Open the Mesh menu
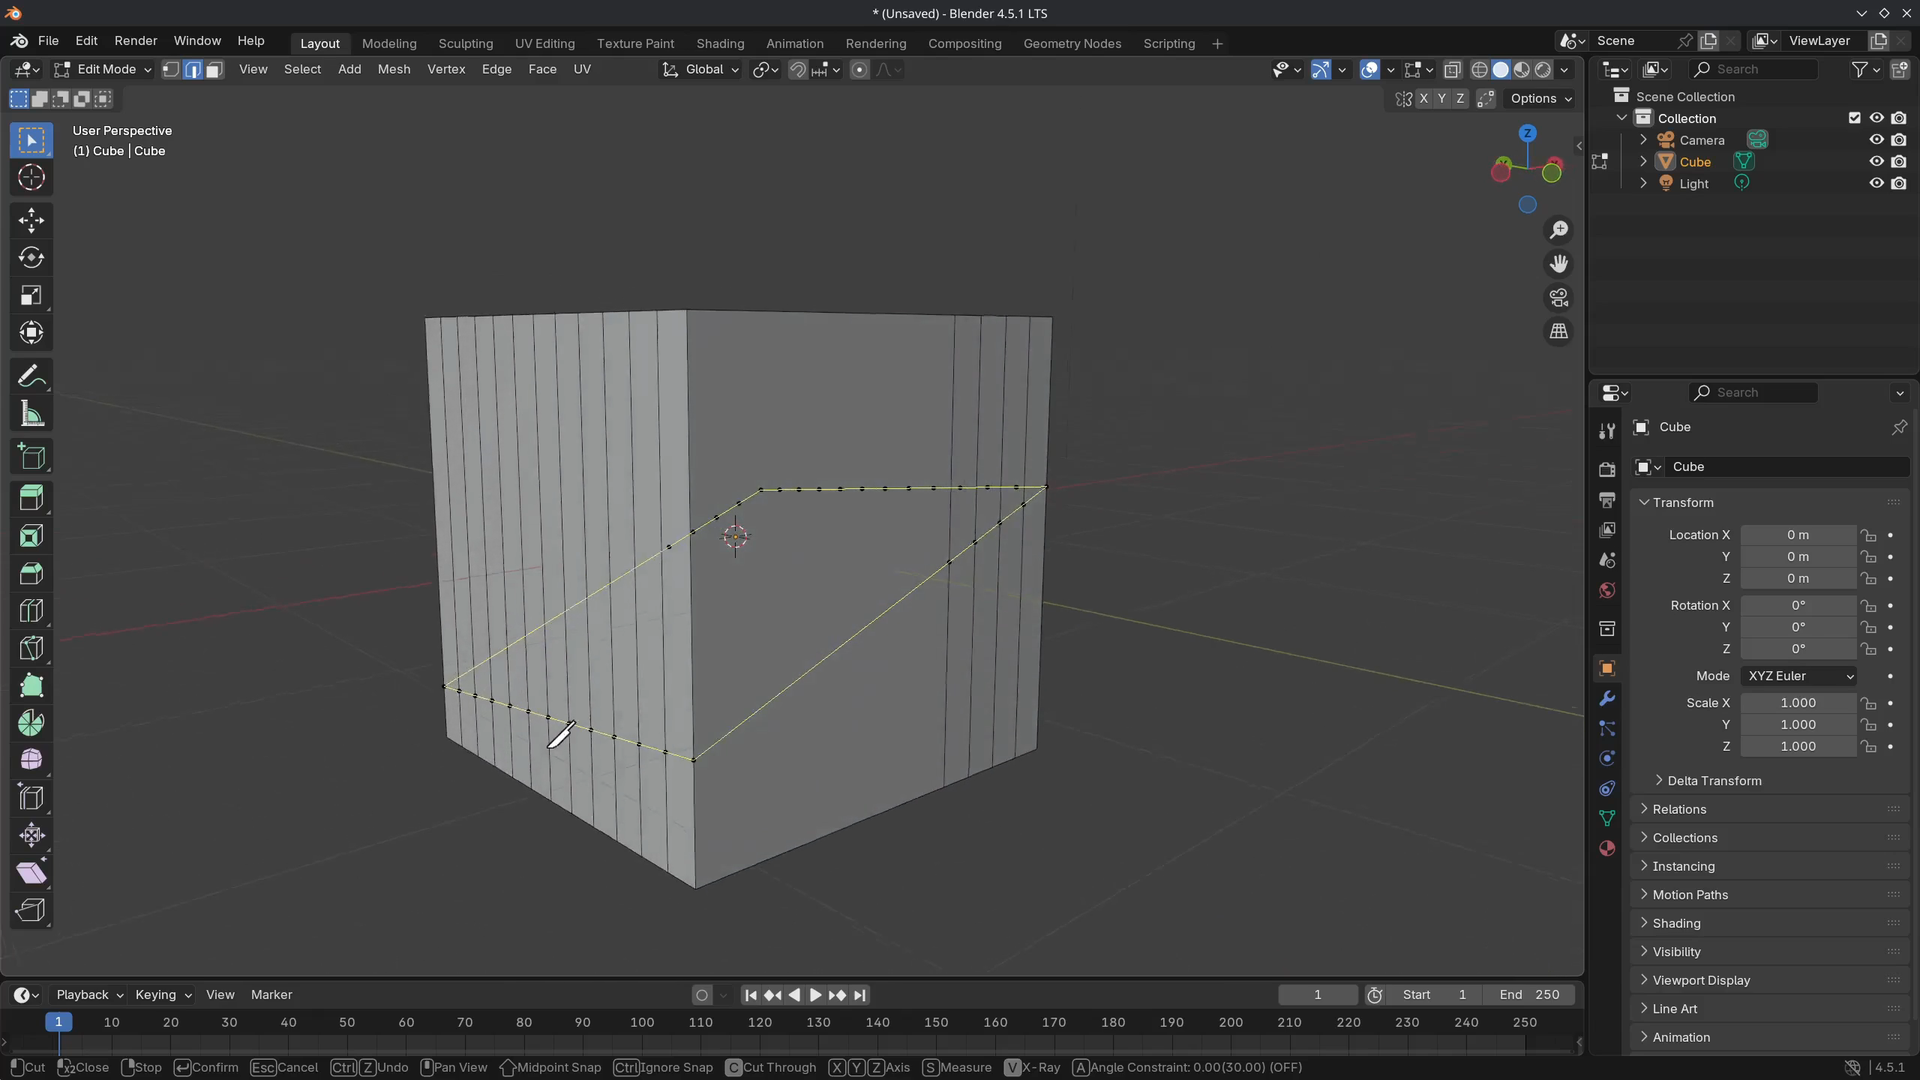1920x1080 pixels. click(393, 69)
